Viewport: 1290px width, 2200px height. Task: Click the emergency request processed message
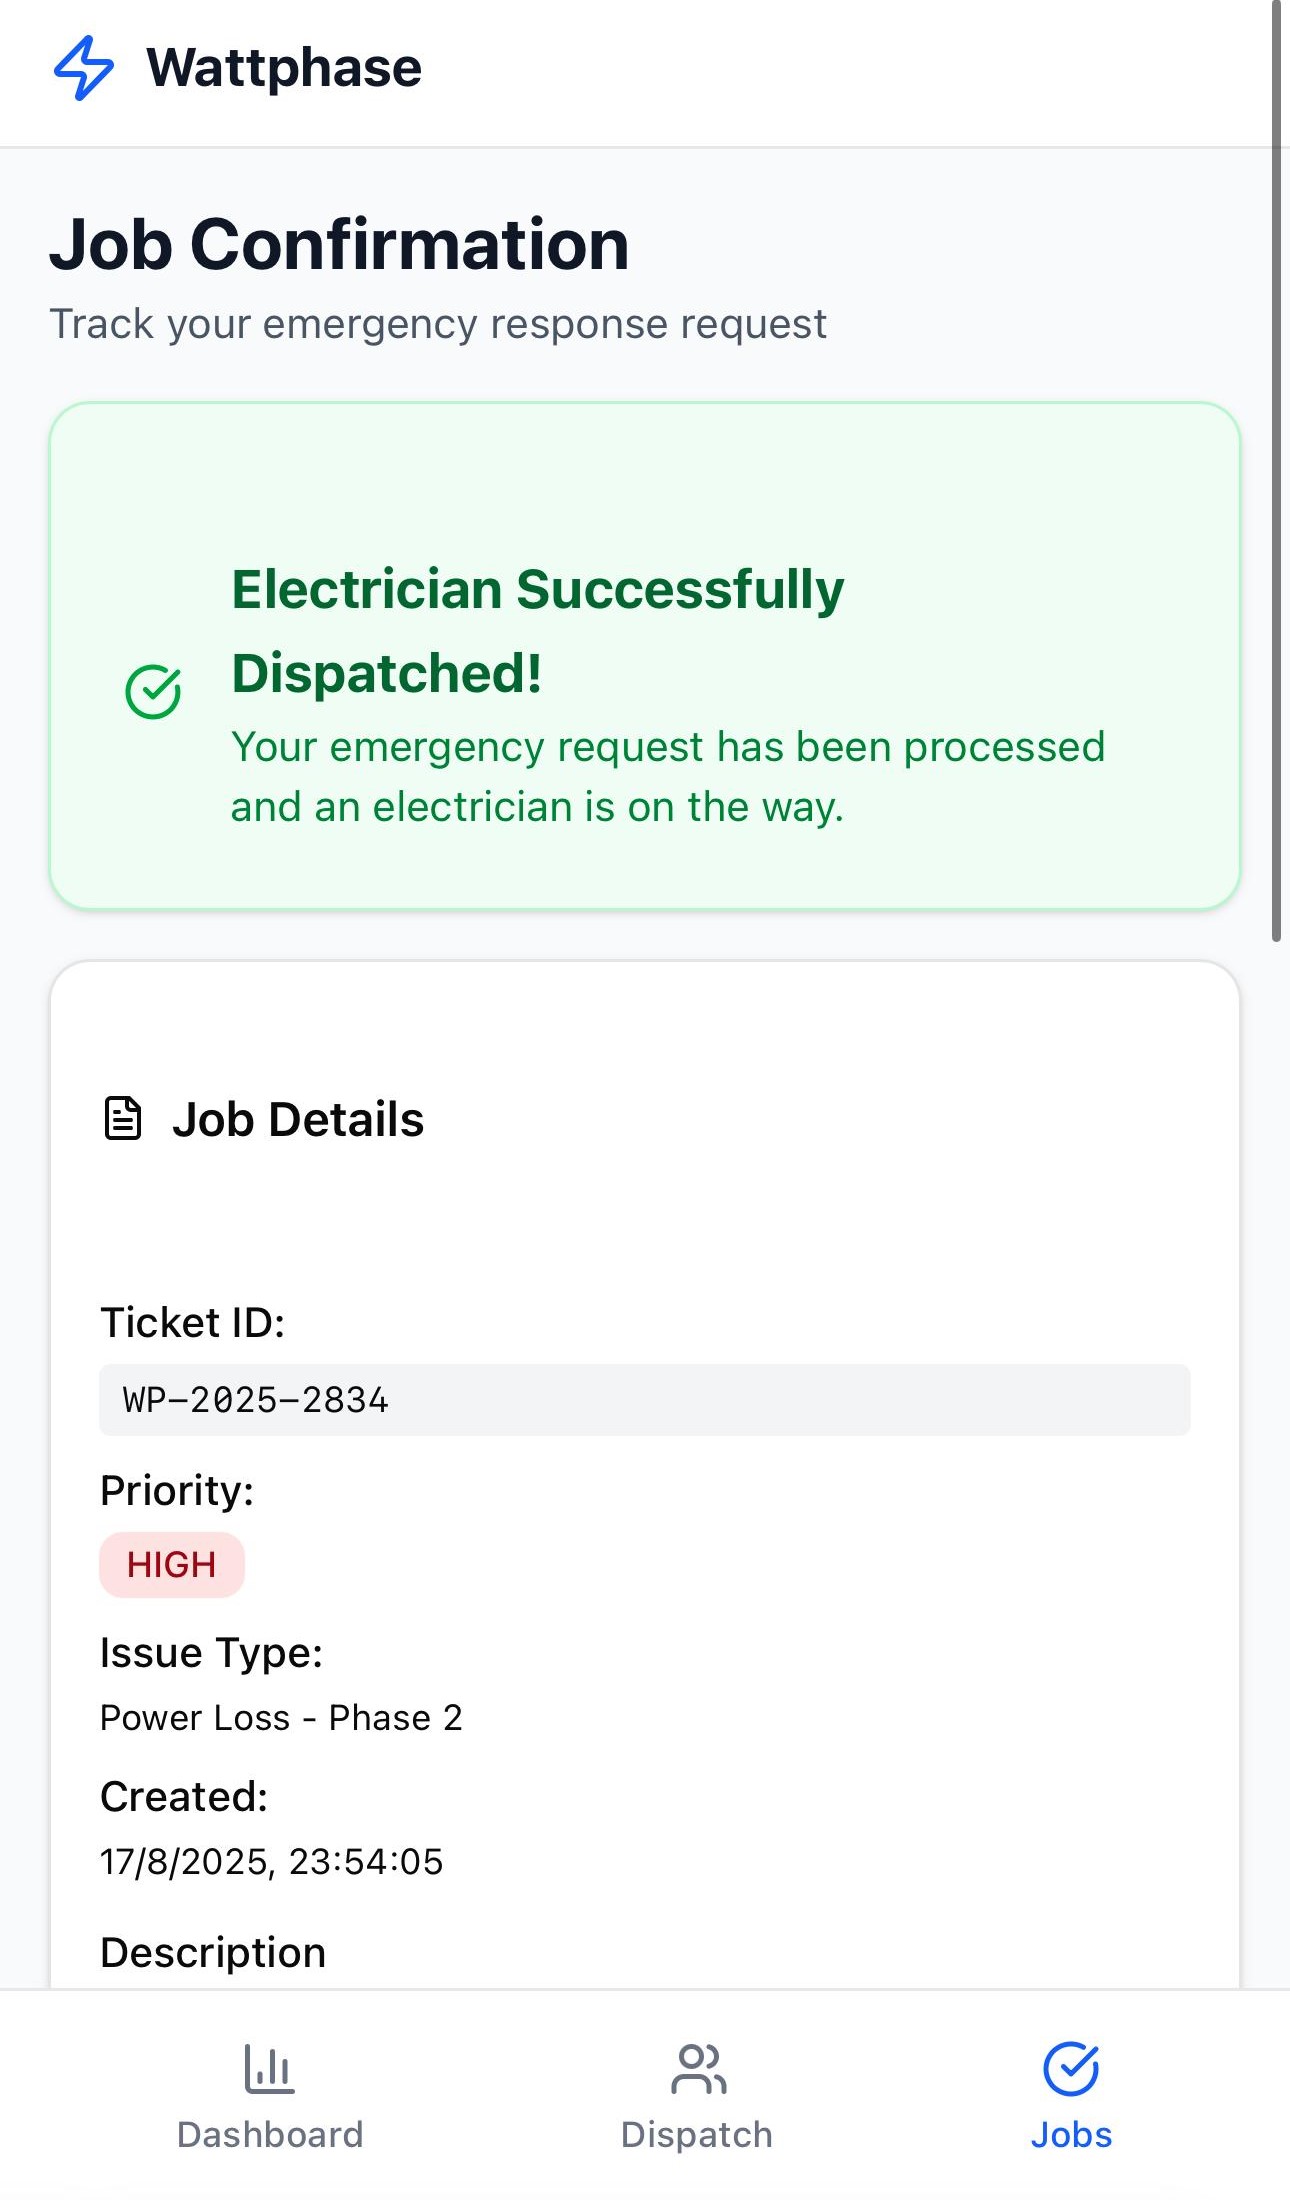[668, 777]
